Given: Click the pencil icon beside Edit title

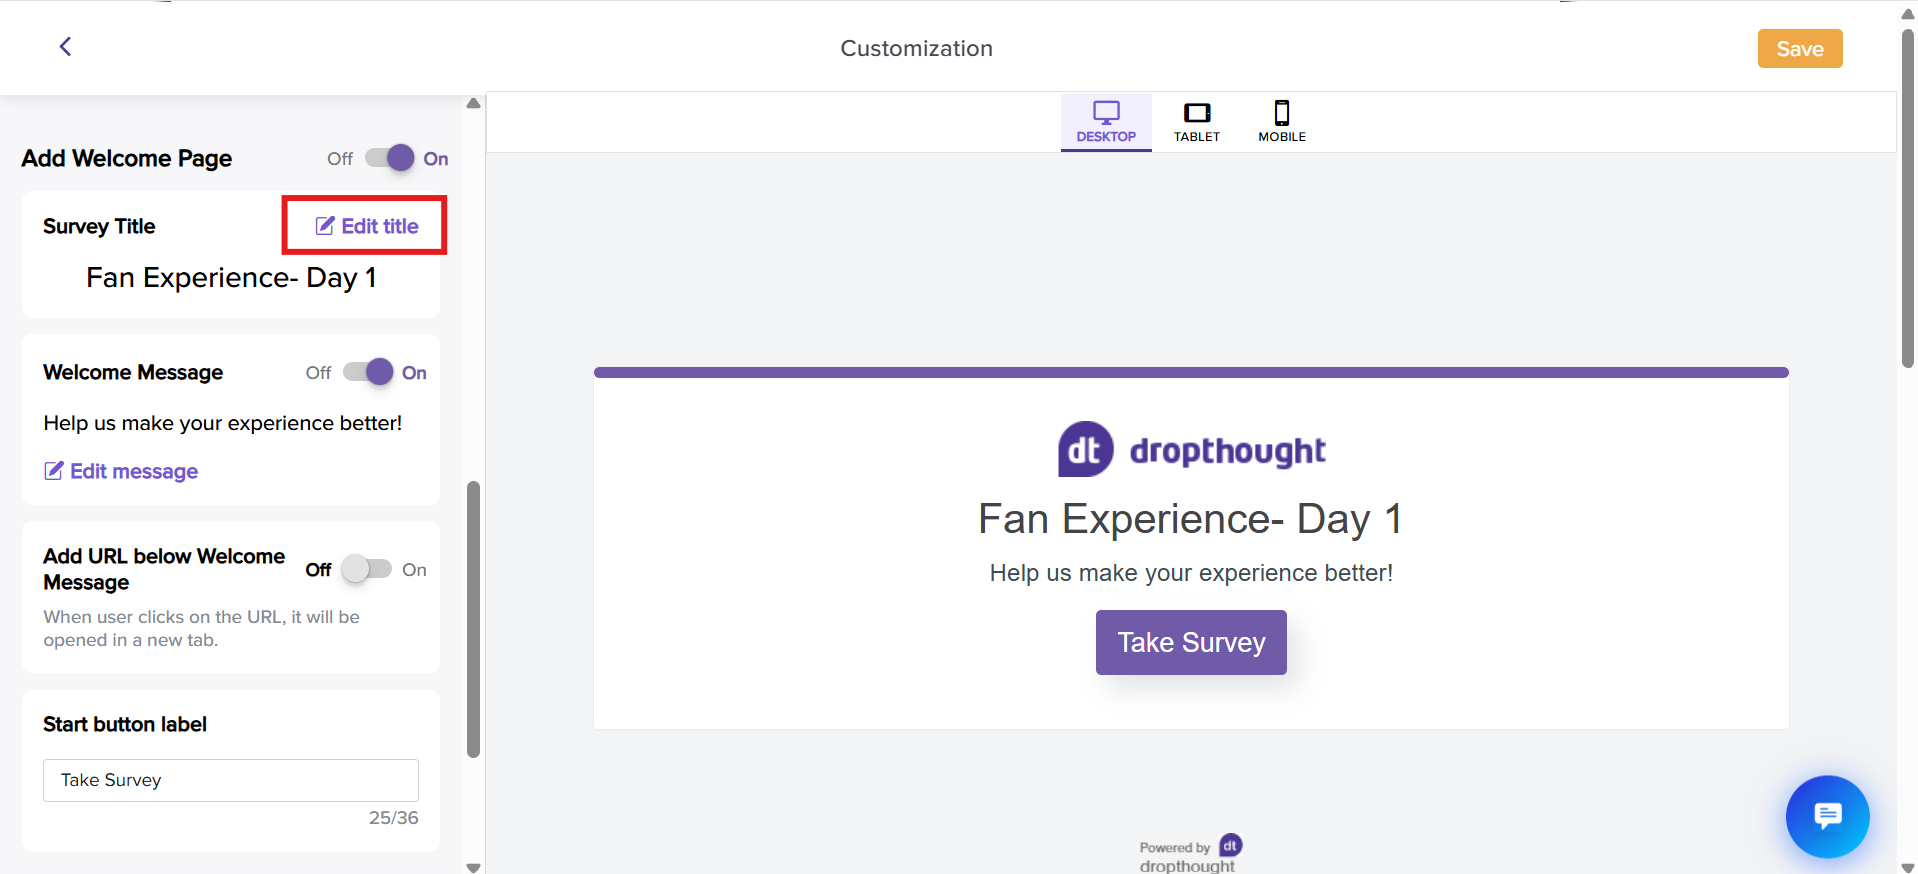Looking at the screenshot, I should click(x=325, y=226).
